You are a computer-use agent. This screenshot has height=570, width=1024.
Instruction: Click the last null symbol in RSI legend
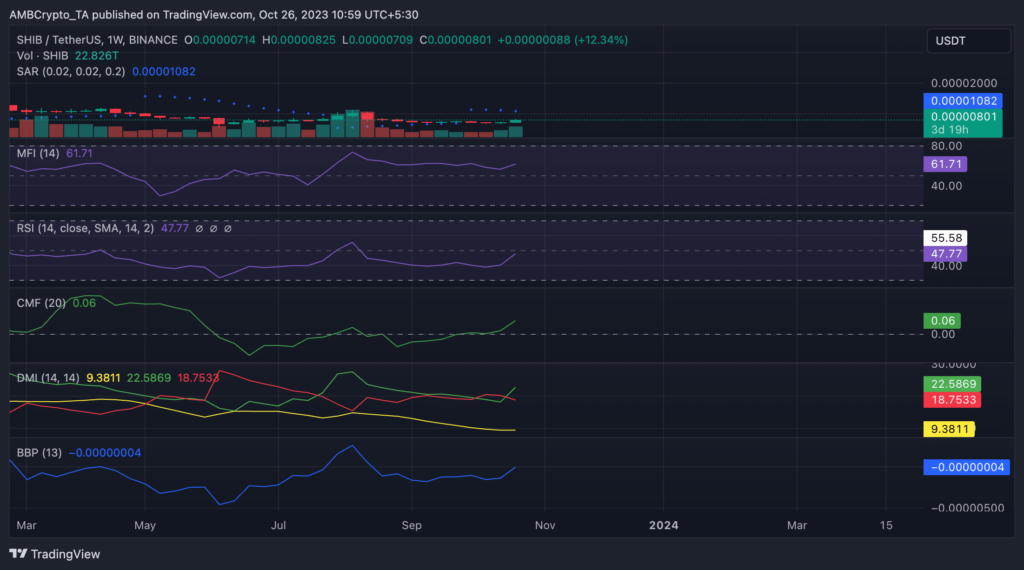point(228,228)
